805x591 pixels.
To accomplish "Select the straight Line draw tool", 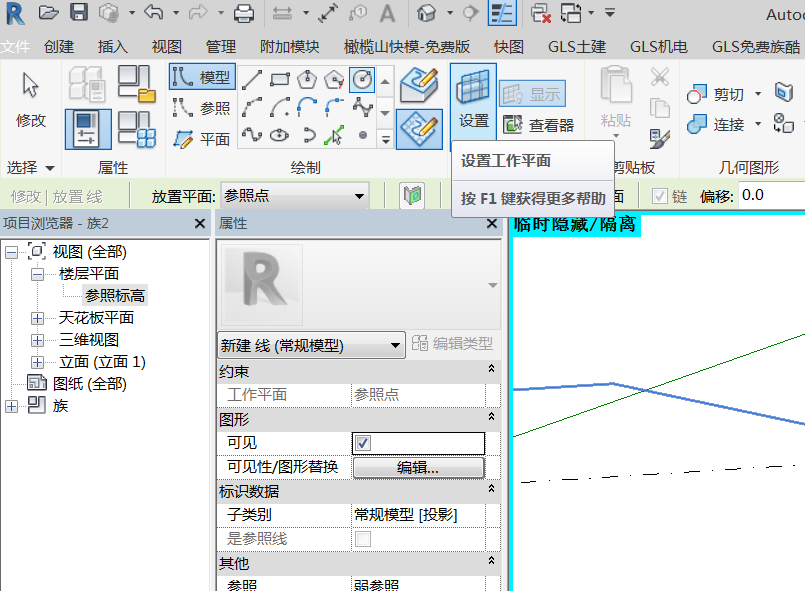I will coord(252,80).
